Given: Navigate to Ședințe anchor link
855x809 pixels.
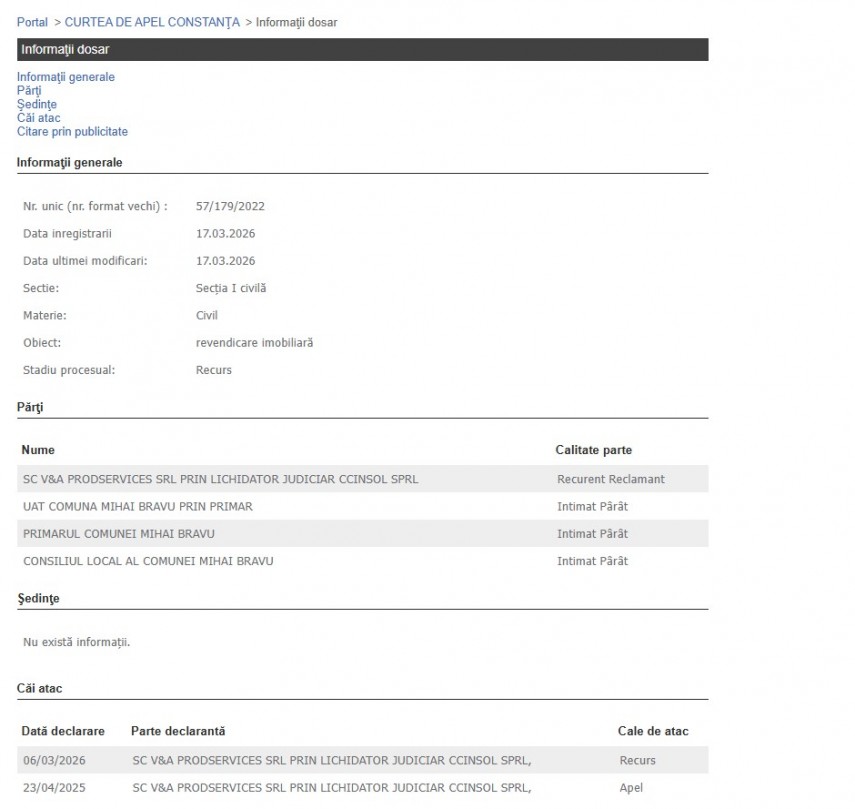Looking at the screenshot, I should (37, 104).
